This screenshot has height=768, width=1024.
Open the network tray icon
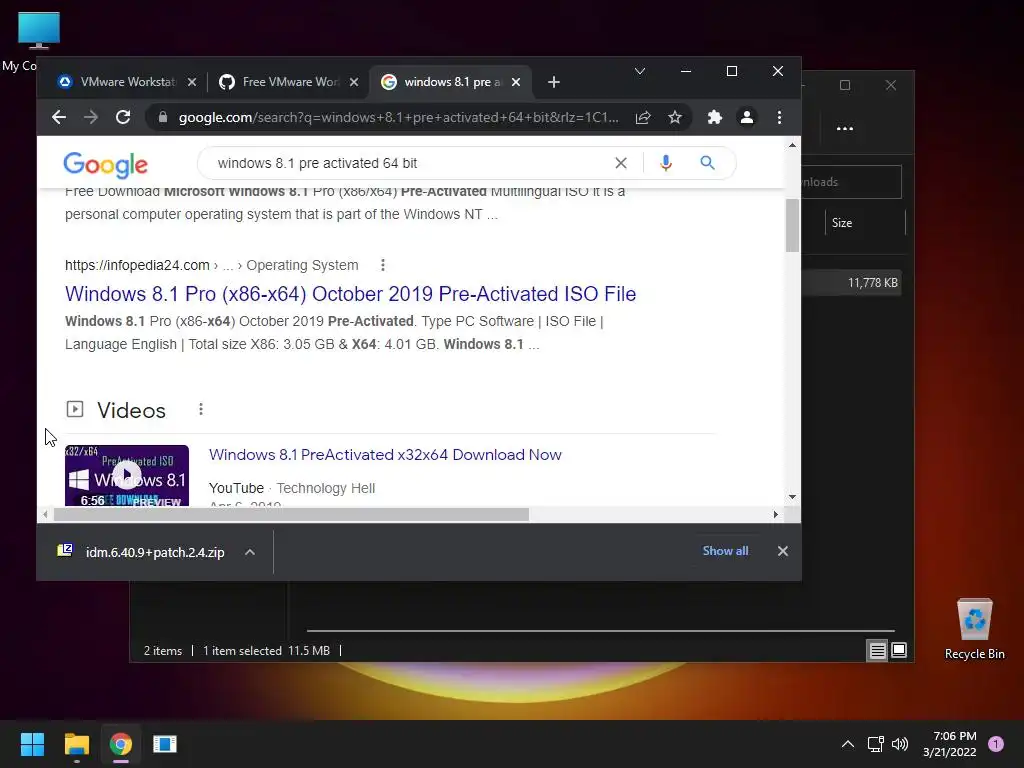[875, 744]
